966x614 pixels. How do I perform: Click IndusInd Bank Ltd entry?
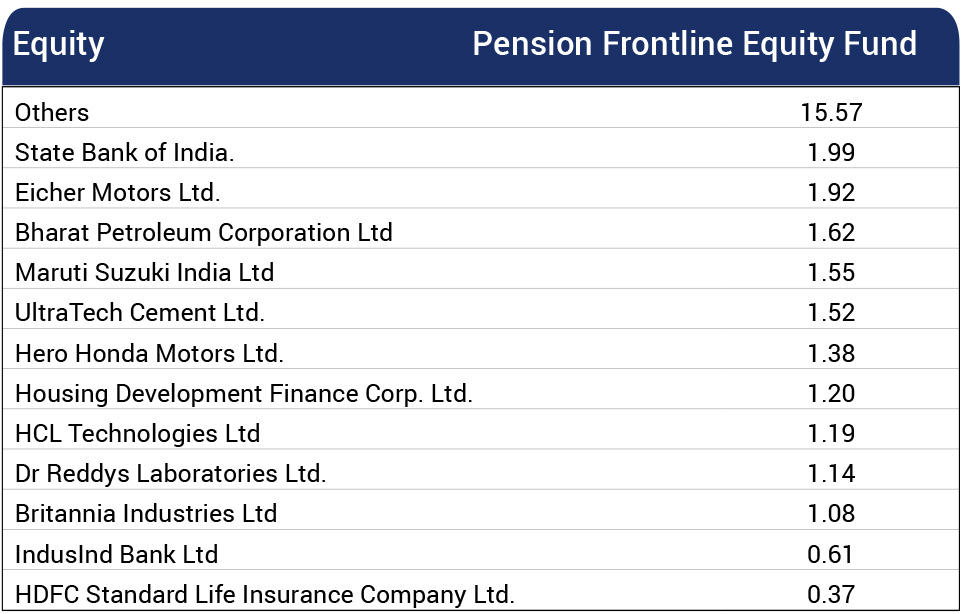116,554
